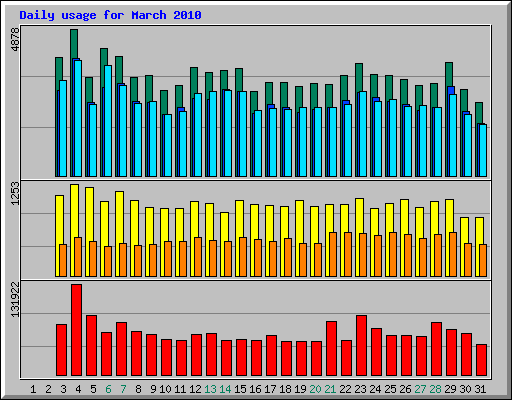Click the red bar above day 31

pos(481,360)
